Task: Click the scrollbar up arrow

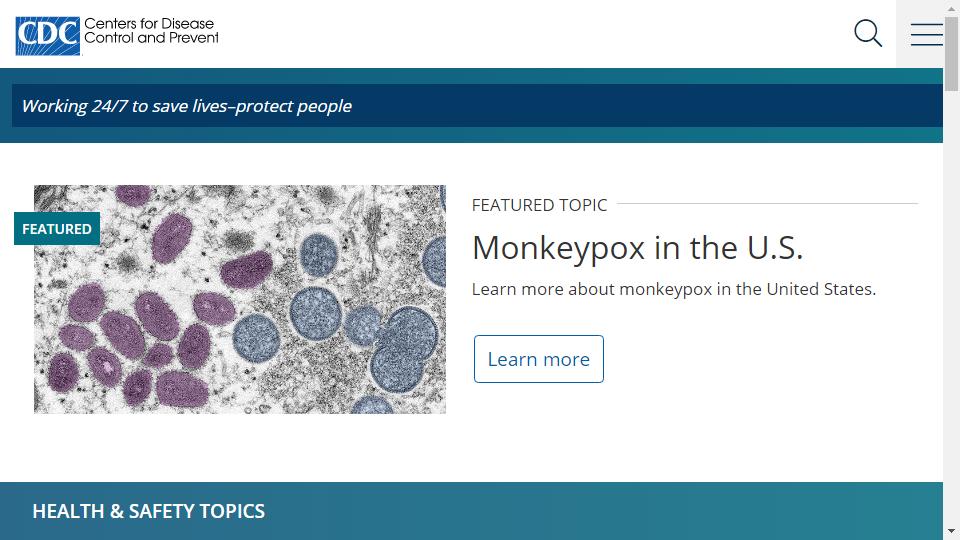Action: tap(951, 7)
